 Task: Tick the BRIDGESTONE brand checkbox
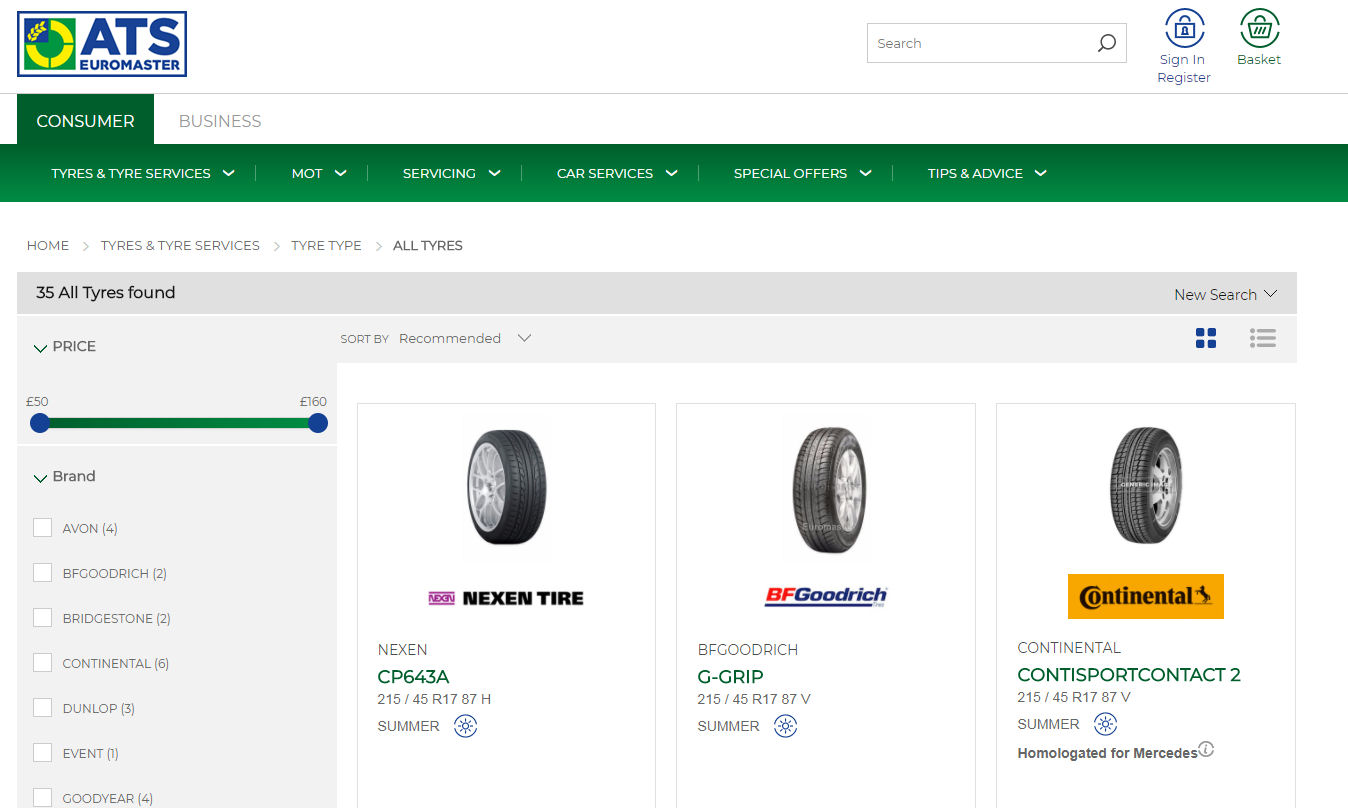(x=42, y=617)
